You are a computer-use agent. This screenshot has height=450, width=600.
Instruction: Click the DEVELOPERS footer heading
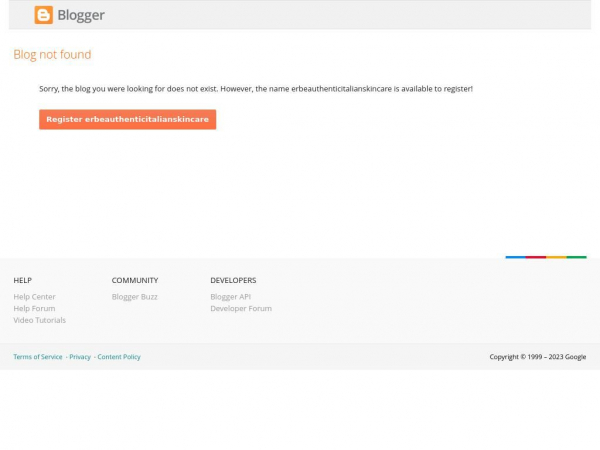[233, 280]
